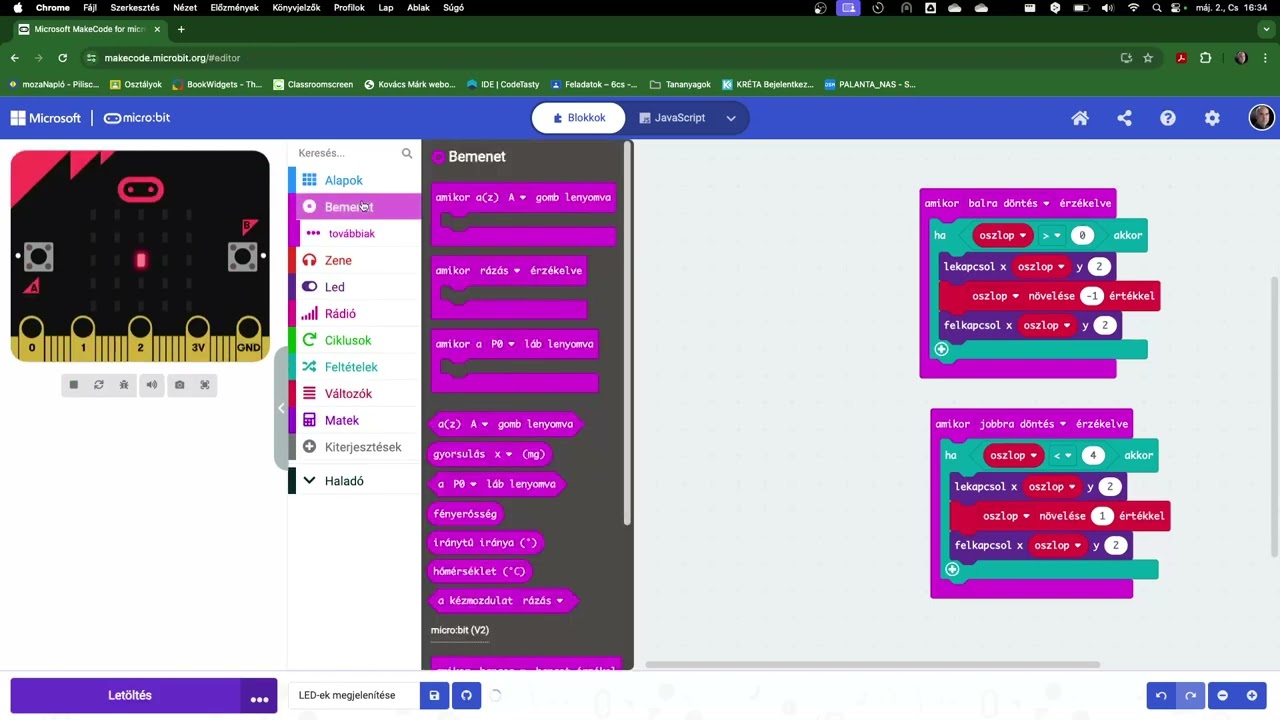This screenshot has height=720, width=1280.
Task: Open the x axis dropdown in gyorsulás block
Action: [x=503, y=454]
